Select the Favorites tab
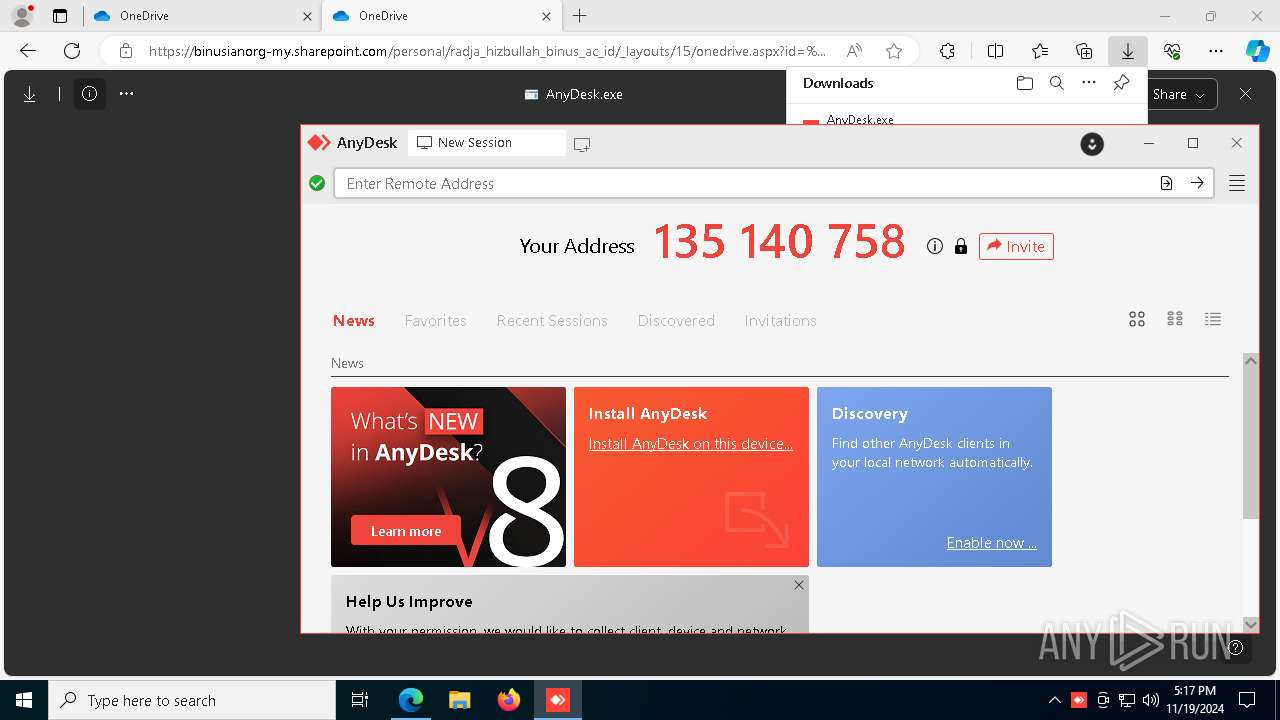 [x=435, y=321]
